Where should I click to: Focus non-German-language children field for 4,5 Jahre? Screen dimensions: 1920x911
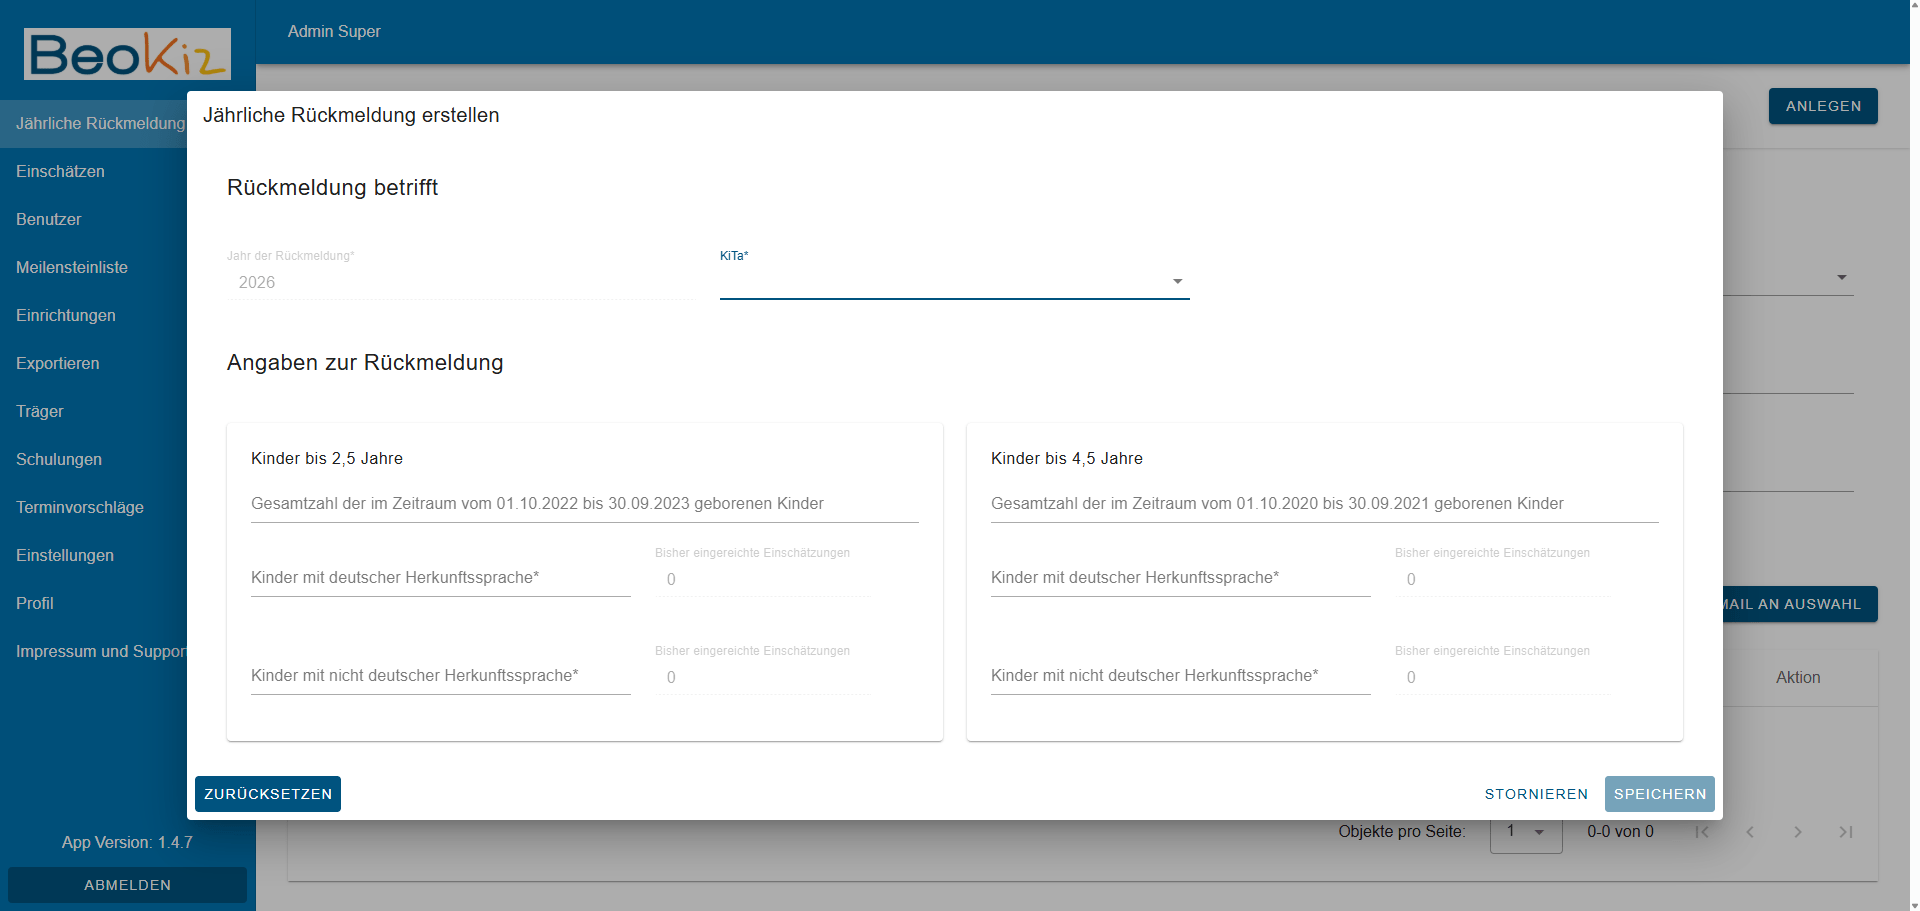(x=1181, y=676)
